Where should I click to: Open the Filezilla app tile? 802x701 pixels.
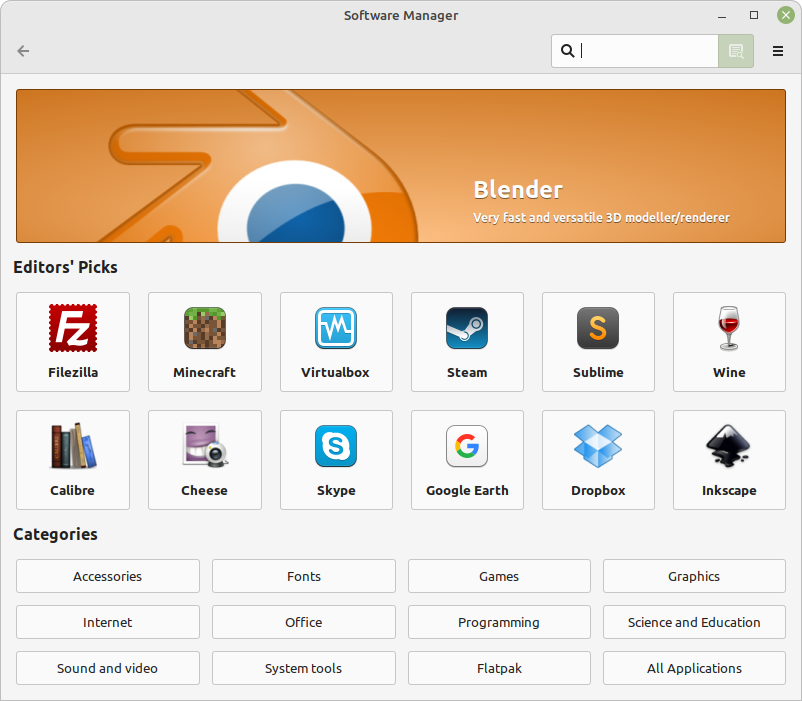pos(73,342)
